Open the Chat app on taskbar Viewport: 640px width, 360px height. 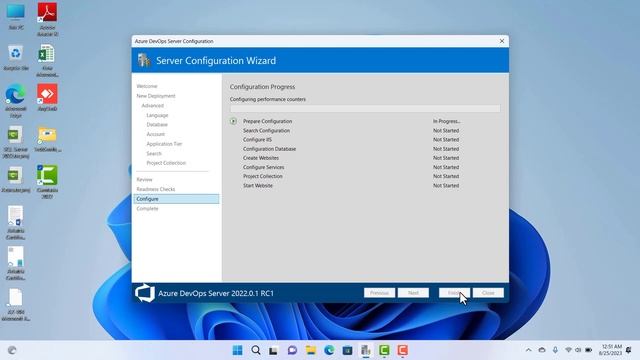pyautogui.click(x=292, y=350)
